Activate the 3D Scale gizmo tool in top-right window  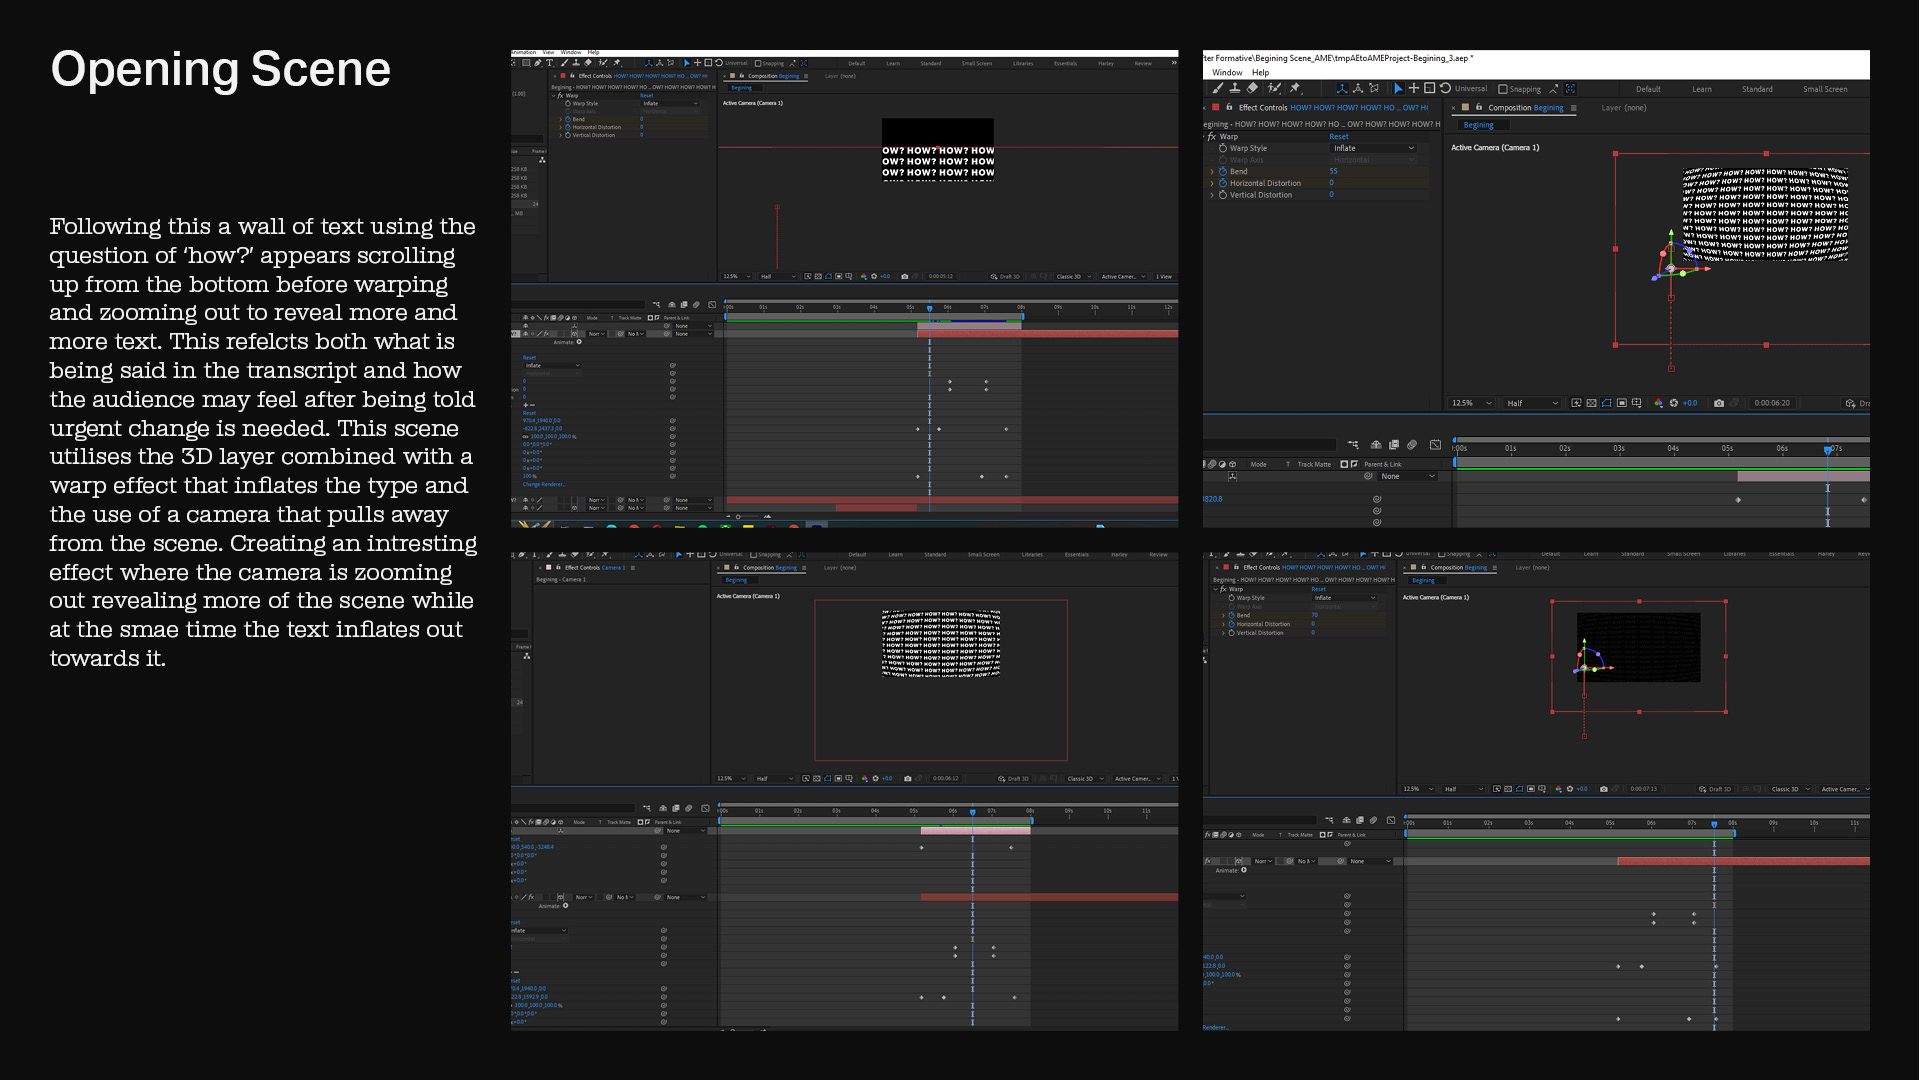1429,88
